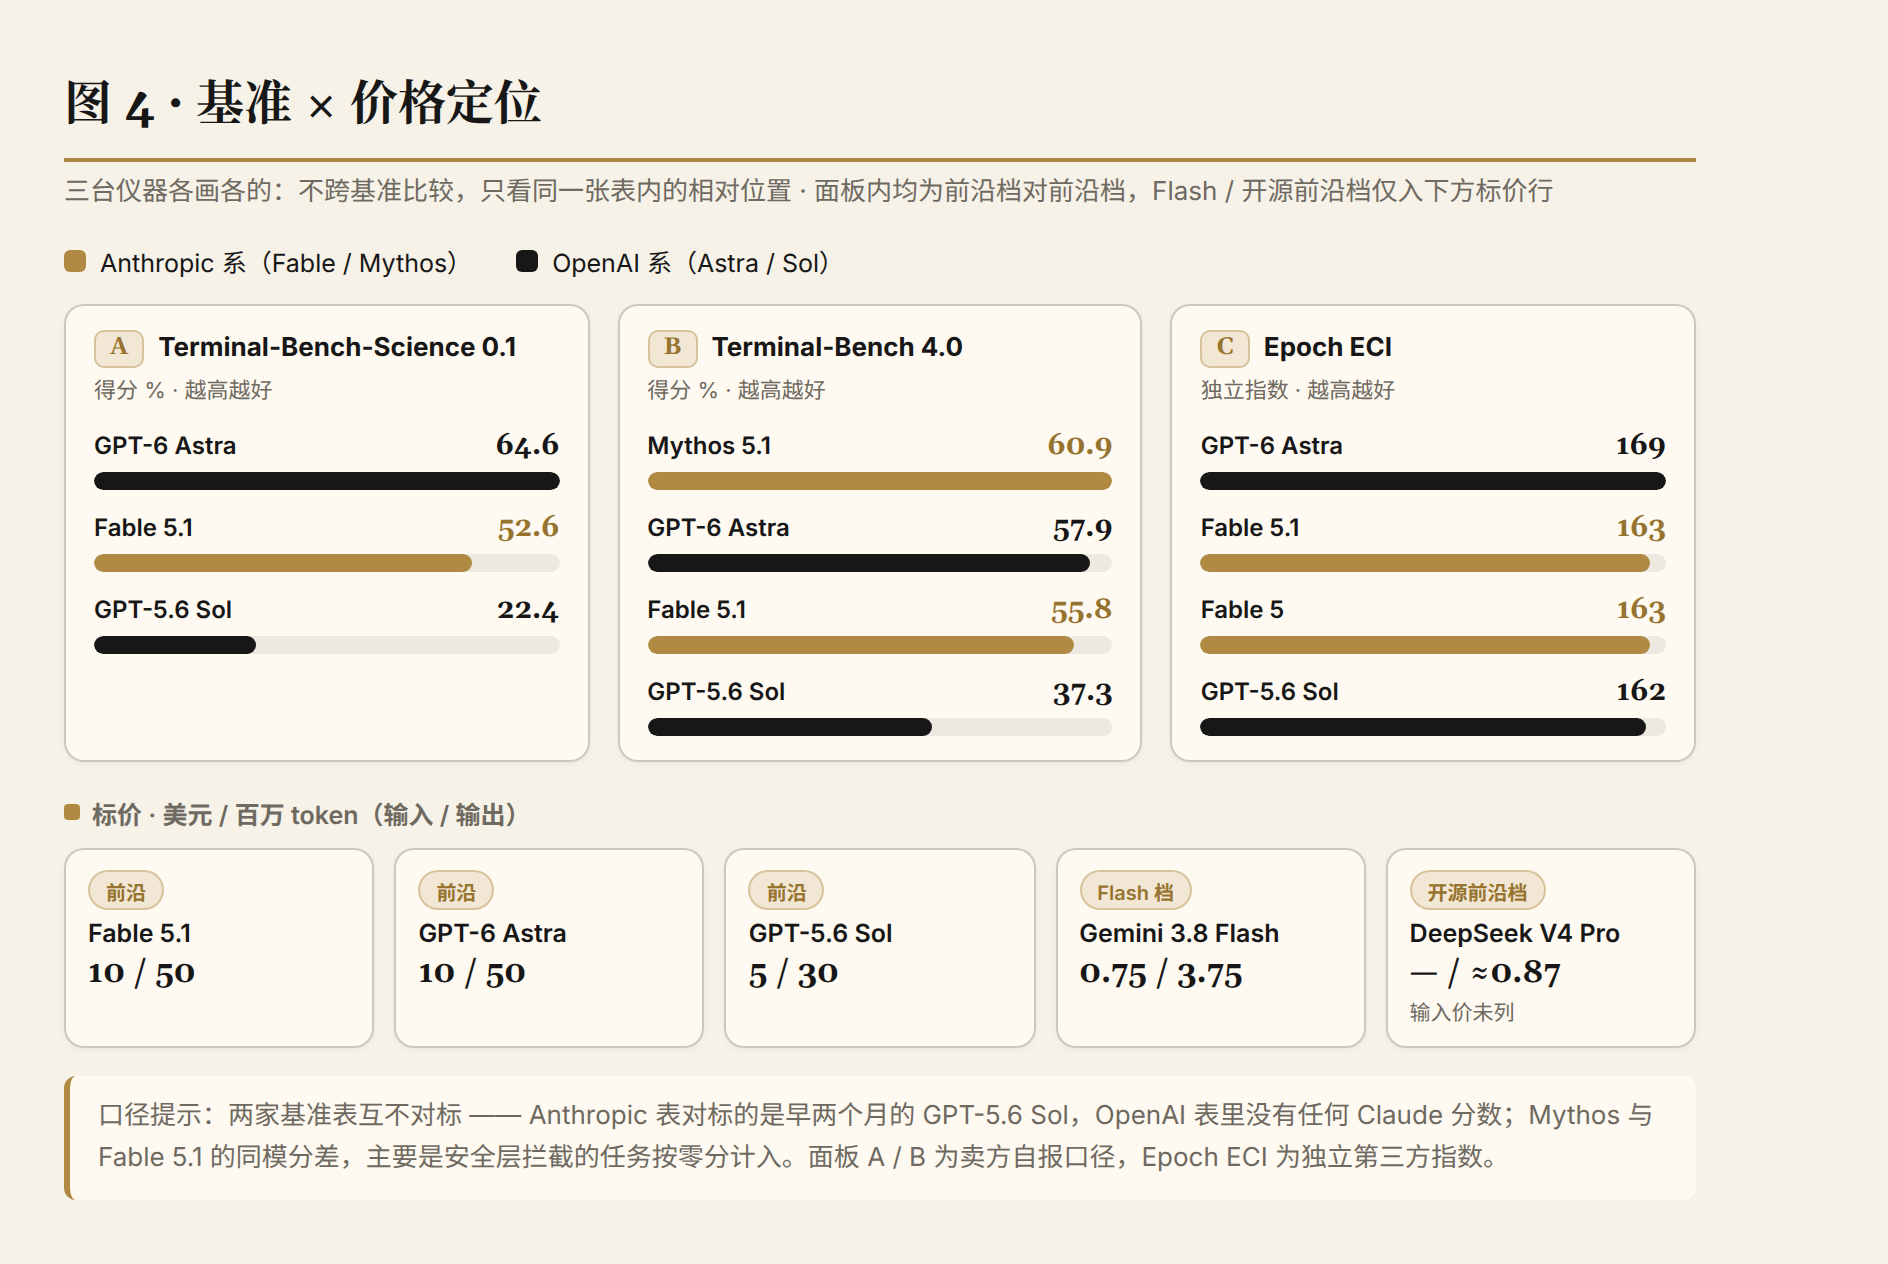Open the DeepSeek V4 Pro pricing card name

point(1514,933)
